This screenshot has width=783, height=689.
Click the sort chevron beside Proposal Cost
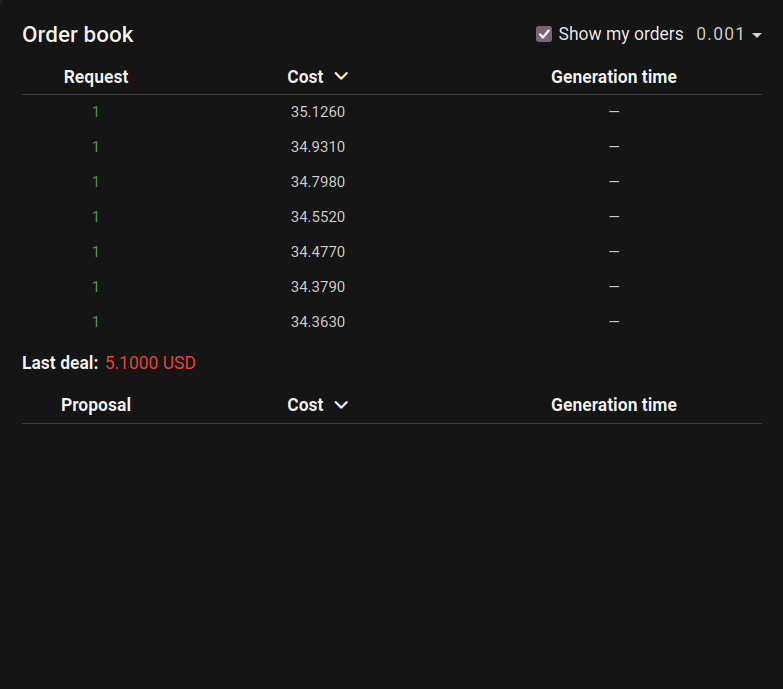click(341, 405)
